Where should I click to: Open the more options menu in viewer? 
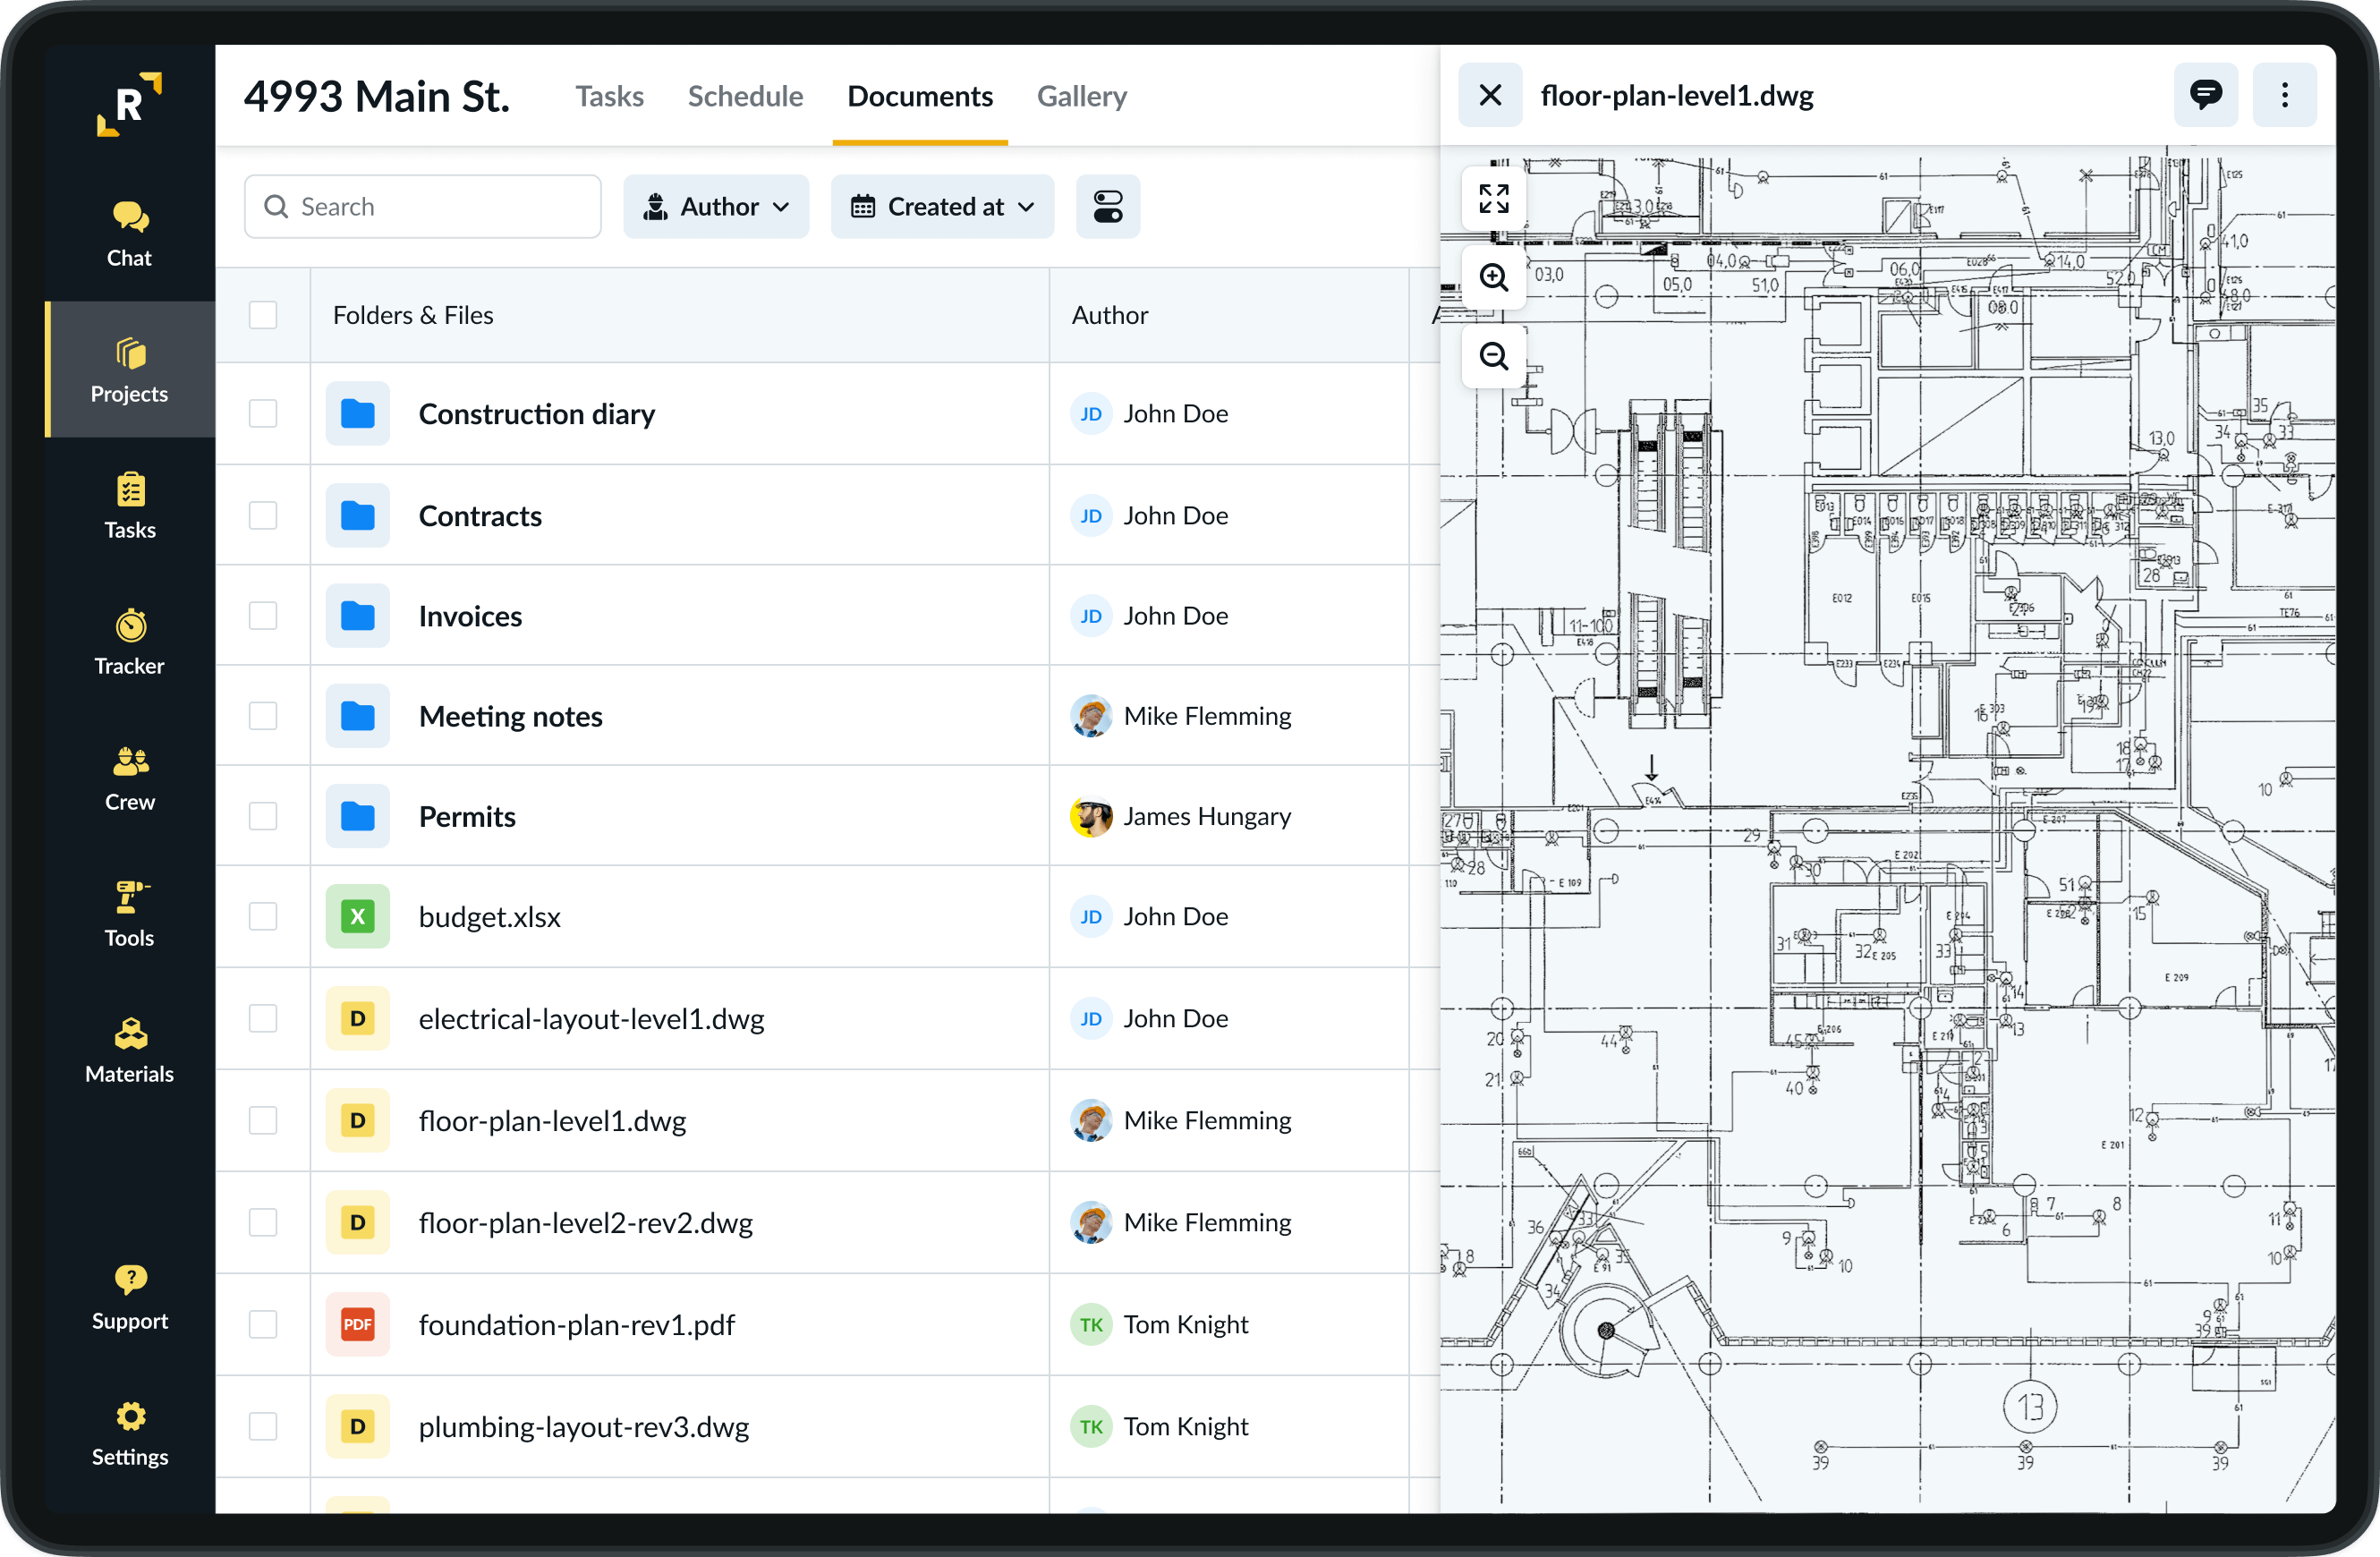(x=2285, y=95)
